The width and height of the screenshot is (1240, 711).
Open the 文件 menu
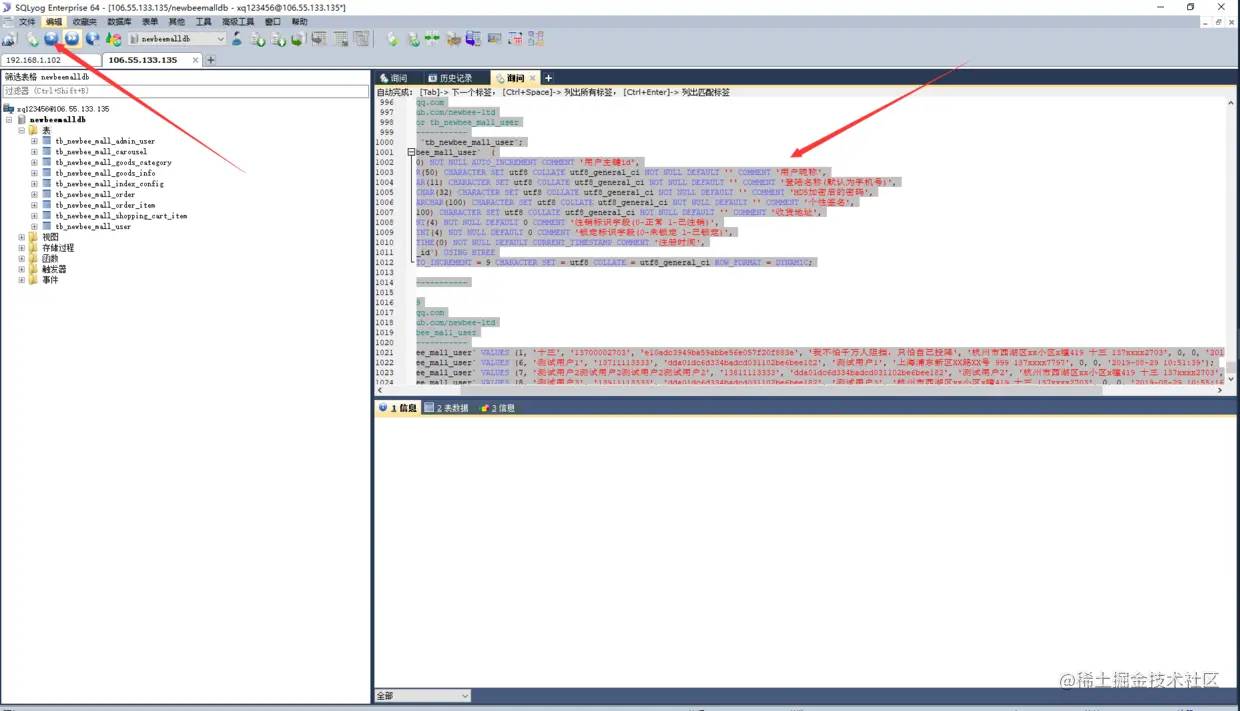pyautogui.click(x=27, y=22)
